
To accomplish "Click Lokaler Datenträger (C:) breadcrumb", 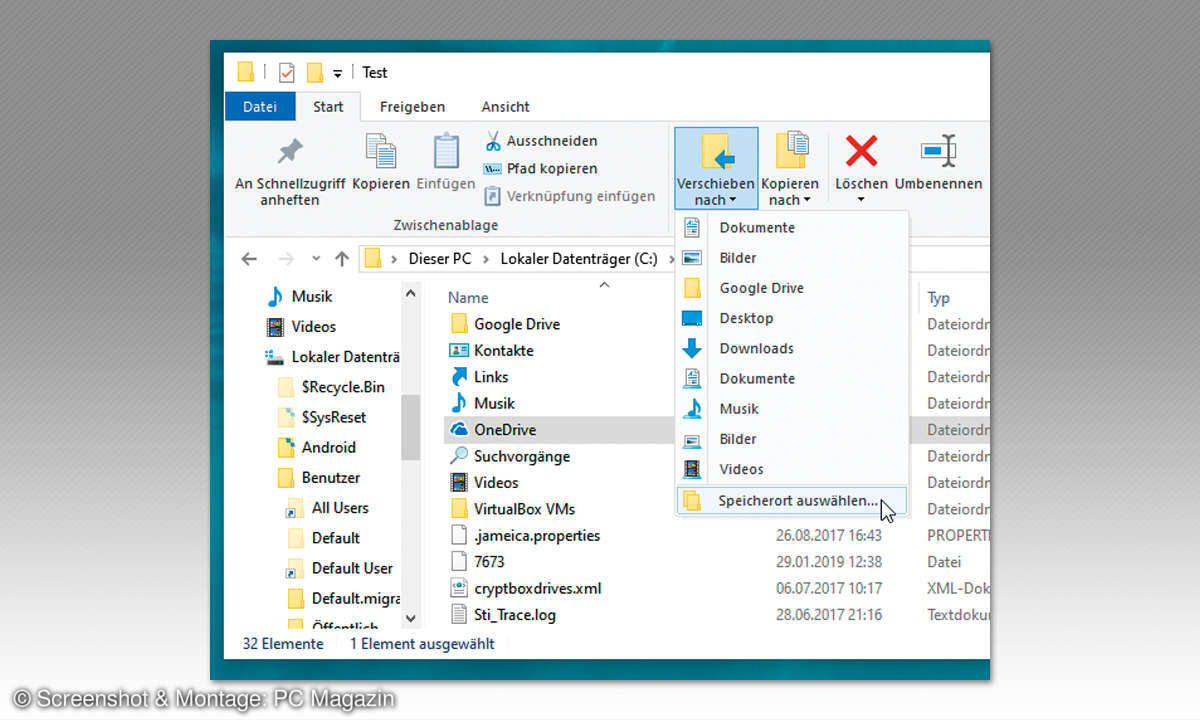I will coord(579,259).
